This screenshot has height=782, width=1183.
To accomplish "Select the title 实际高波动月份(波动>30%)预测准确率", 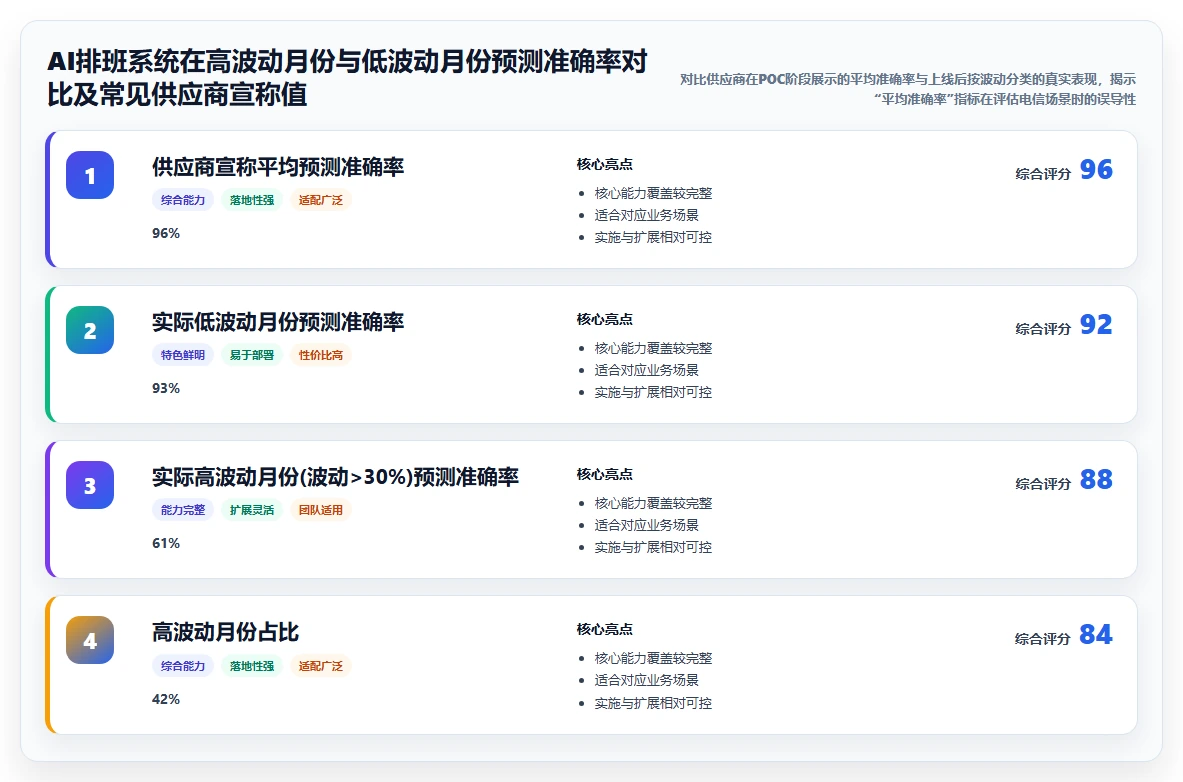I will [x=335, y=477].
